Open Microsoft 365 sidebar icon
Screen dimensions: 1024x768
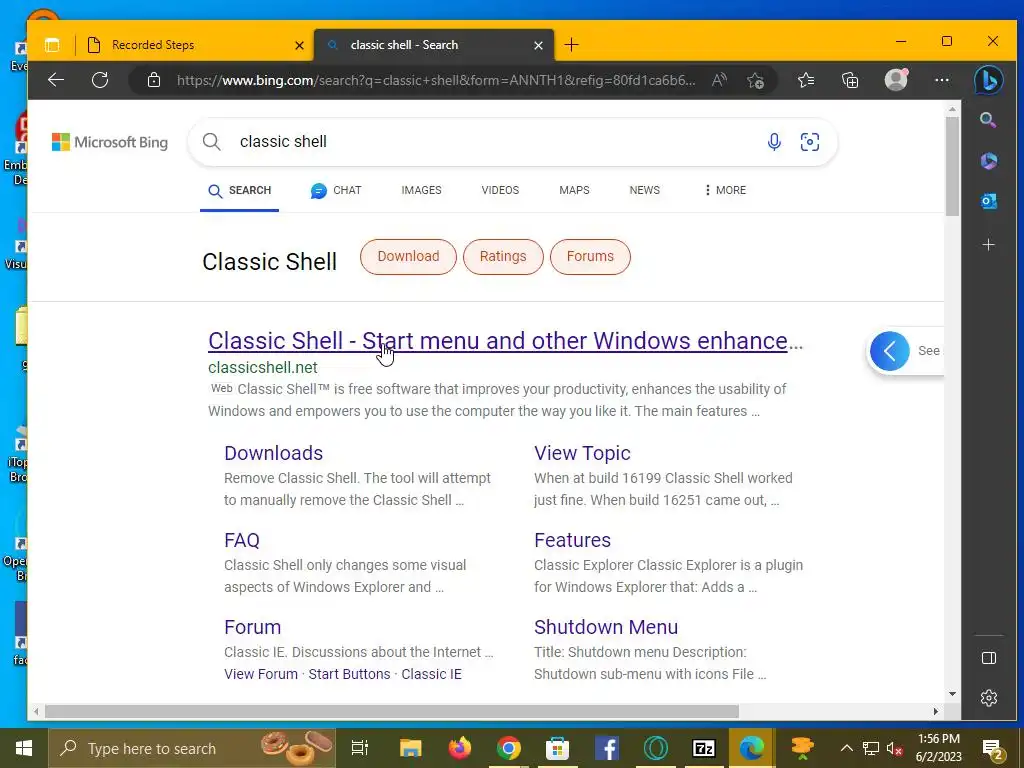(x=988, y=161)
